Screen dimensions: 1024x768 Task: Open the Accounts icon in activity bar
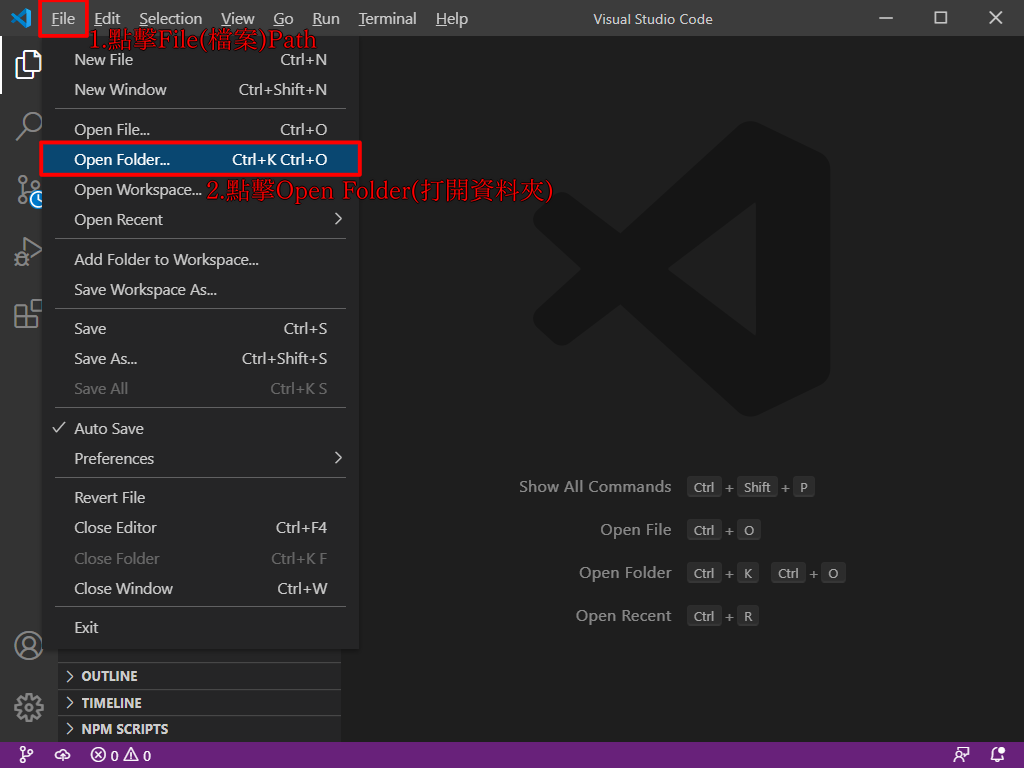click(28, 645)
